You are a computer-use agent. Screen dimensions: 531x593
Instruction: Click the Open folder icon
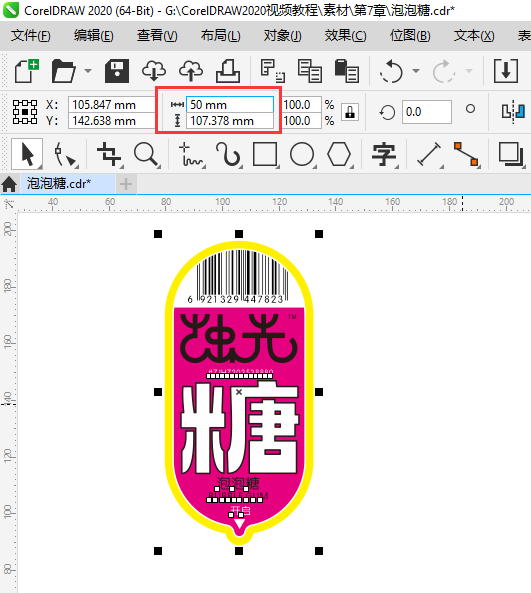(x=63, y=71)
